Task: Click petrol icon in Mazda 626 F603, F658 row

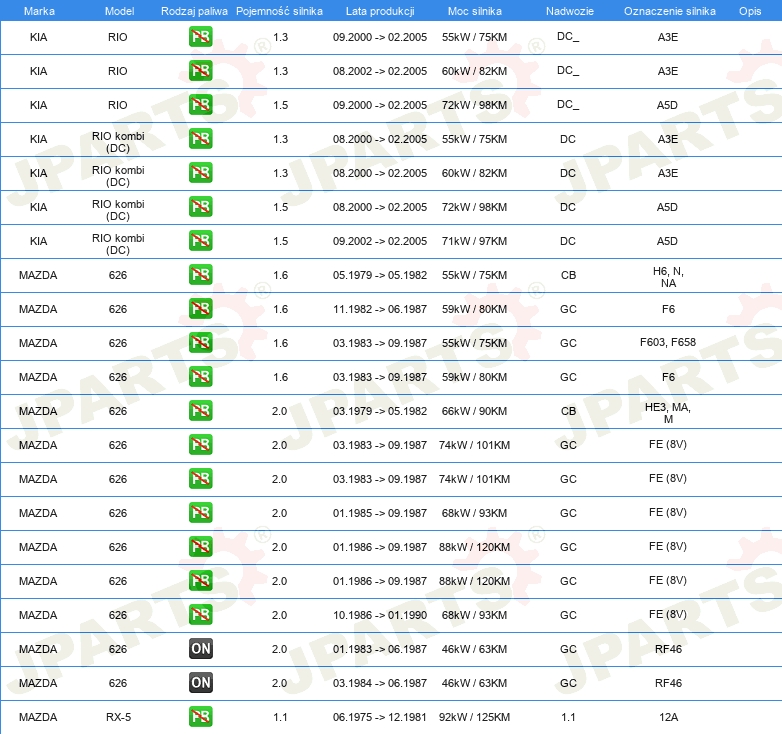Action: pos(200,343)
